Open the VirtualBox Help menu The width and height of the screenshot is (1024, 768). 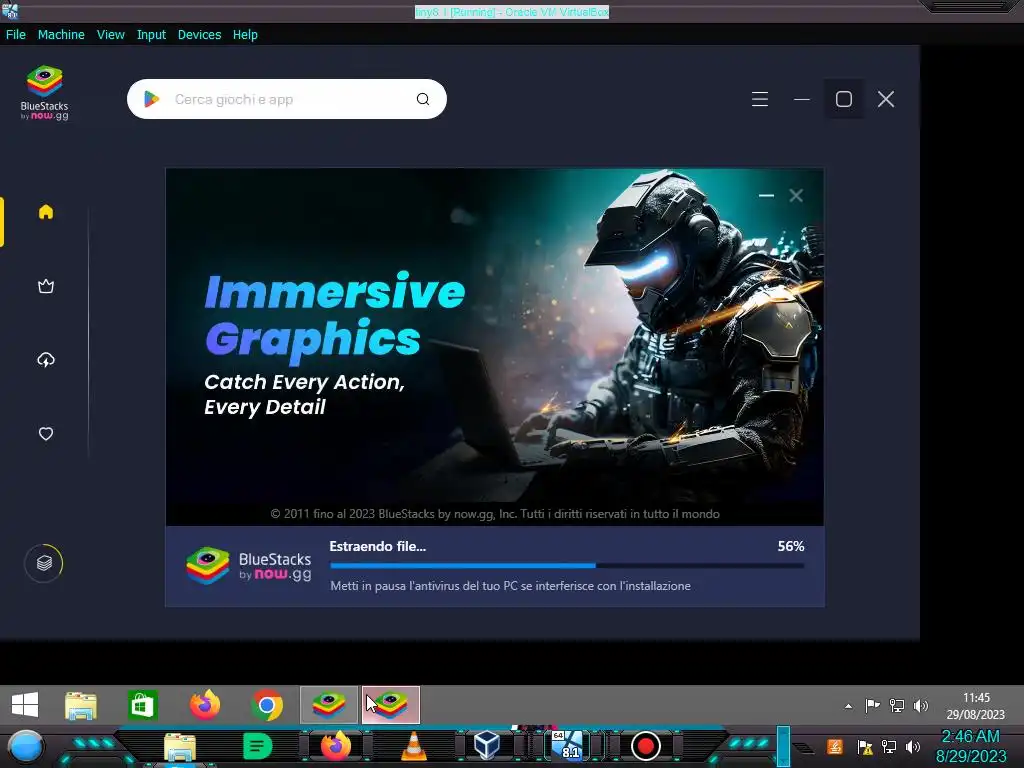(245, 35)
